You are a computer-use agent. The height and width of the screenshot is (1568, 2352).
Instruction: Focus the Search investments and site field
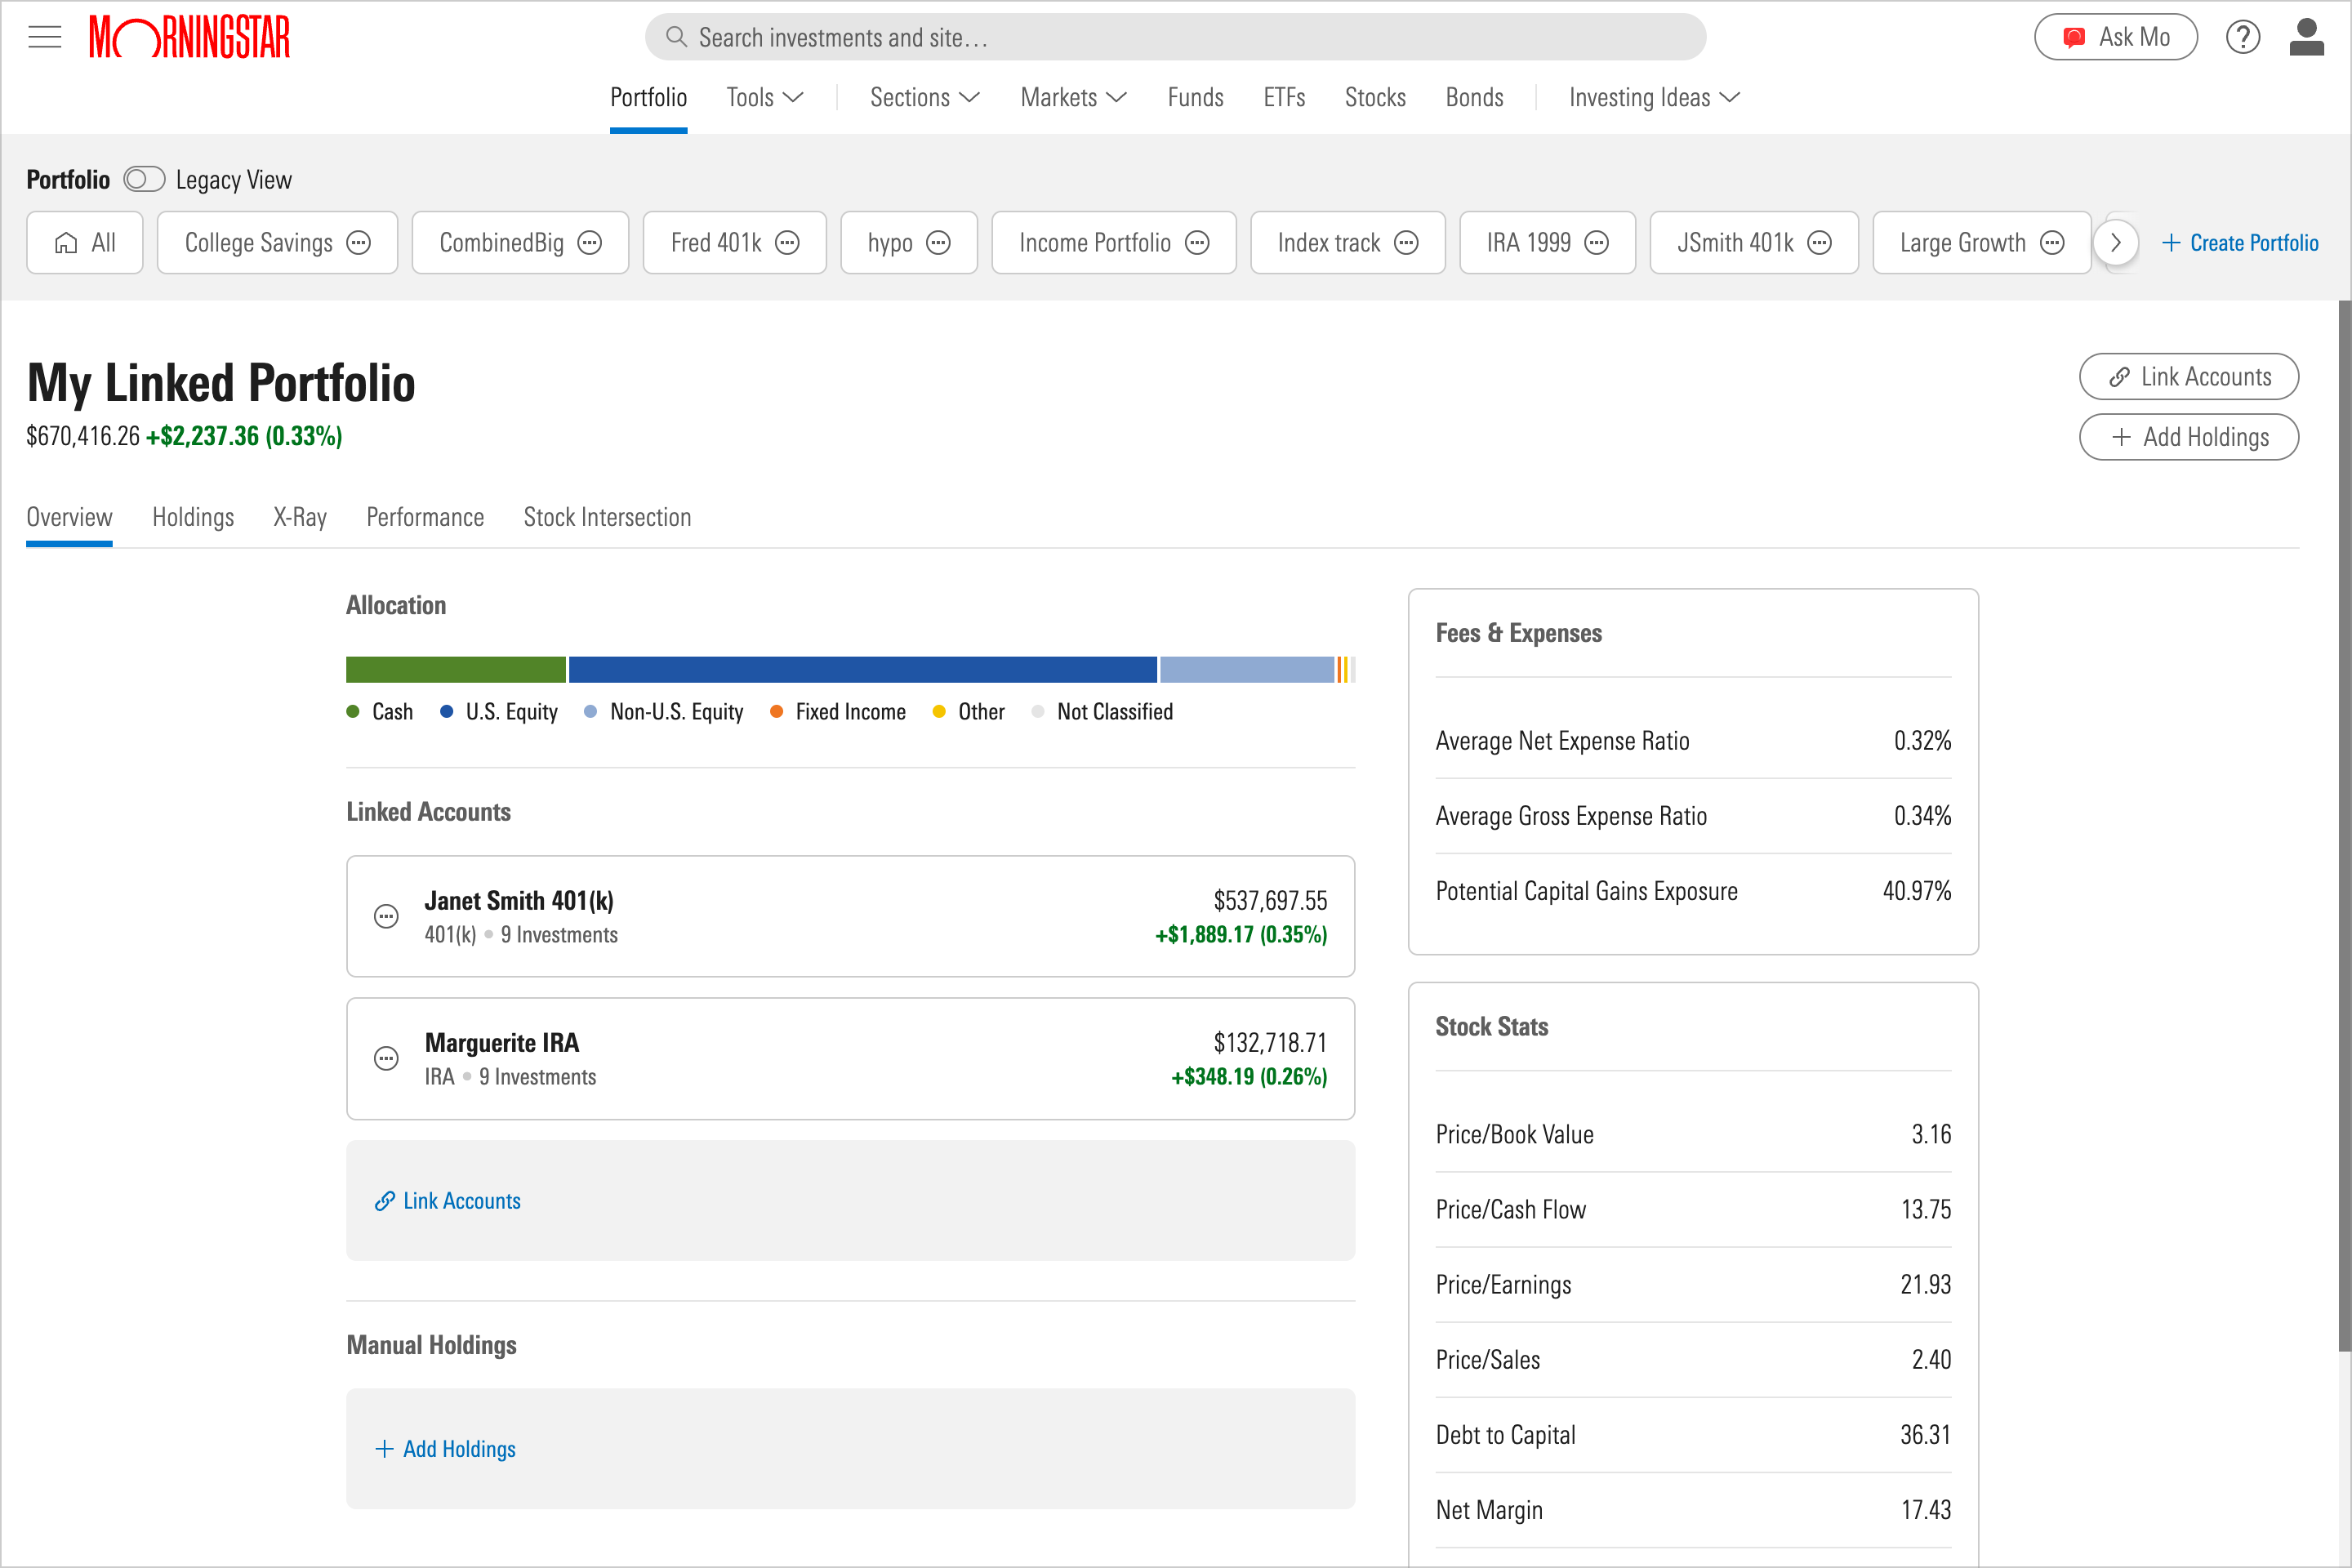click(1175, 37)
